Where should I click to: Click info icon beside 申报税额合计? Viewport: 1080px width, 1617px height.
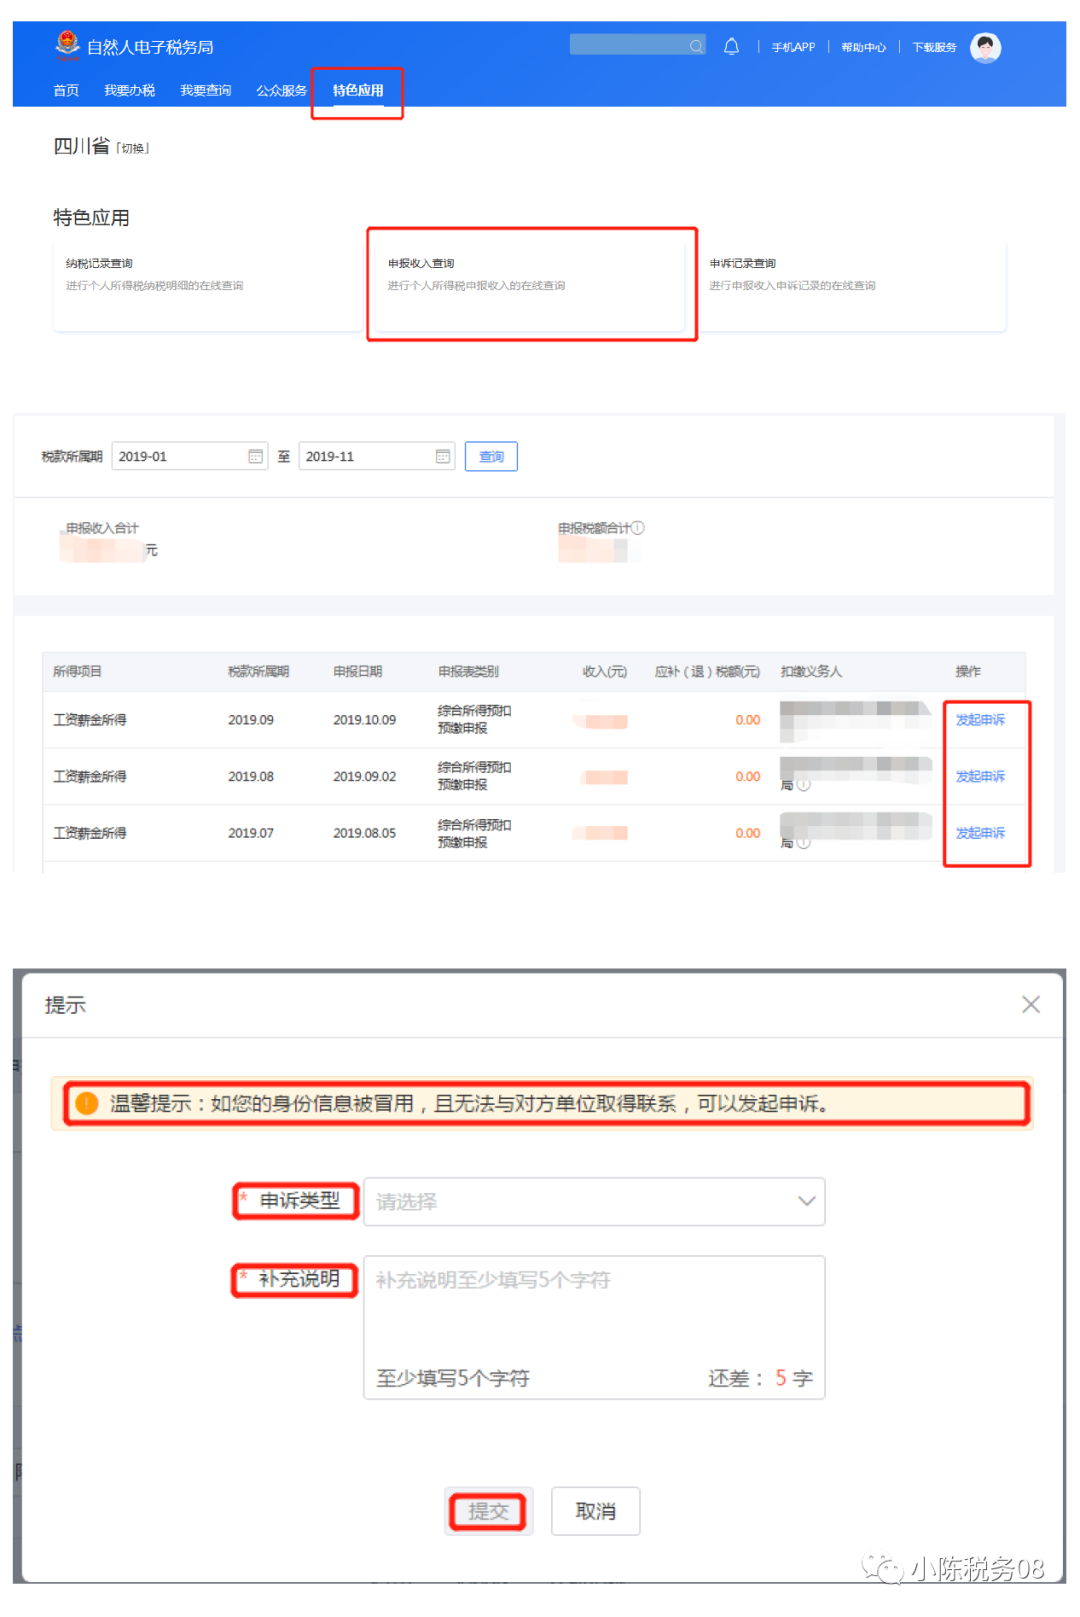click(x=638, y=528)
